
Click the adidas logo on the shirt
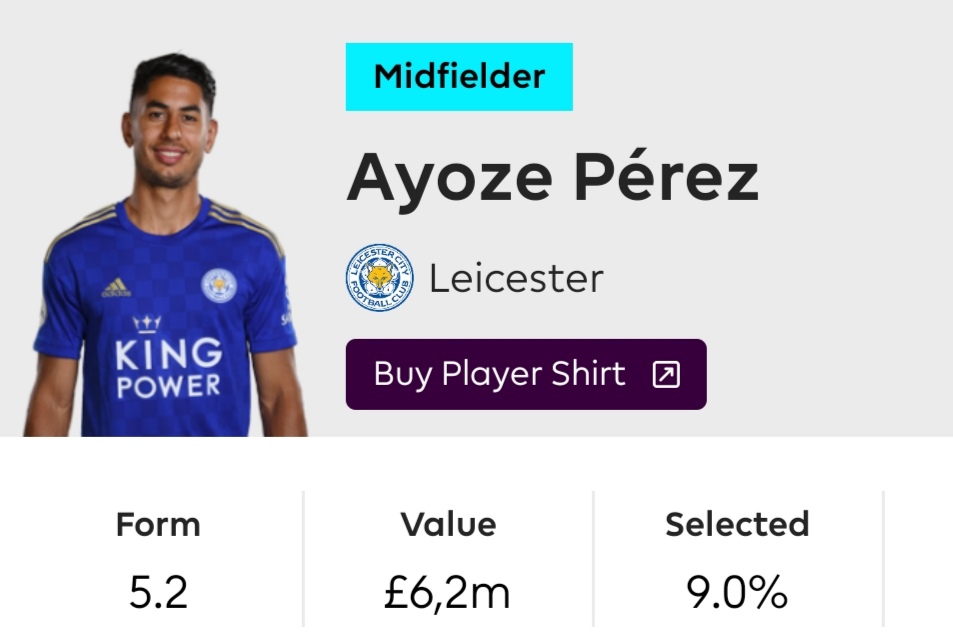pos(115,288)
